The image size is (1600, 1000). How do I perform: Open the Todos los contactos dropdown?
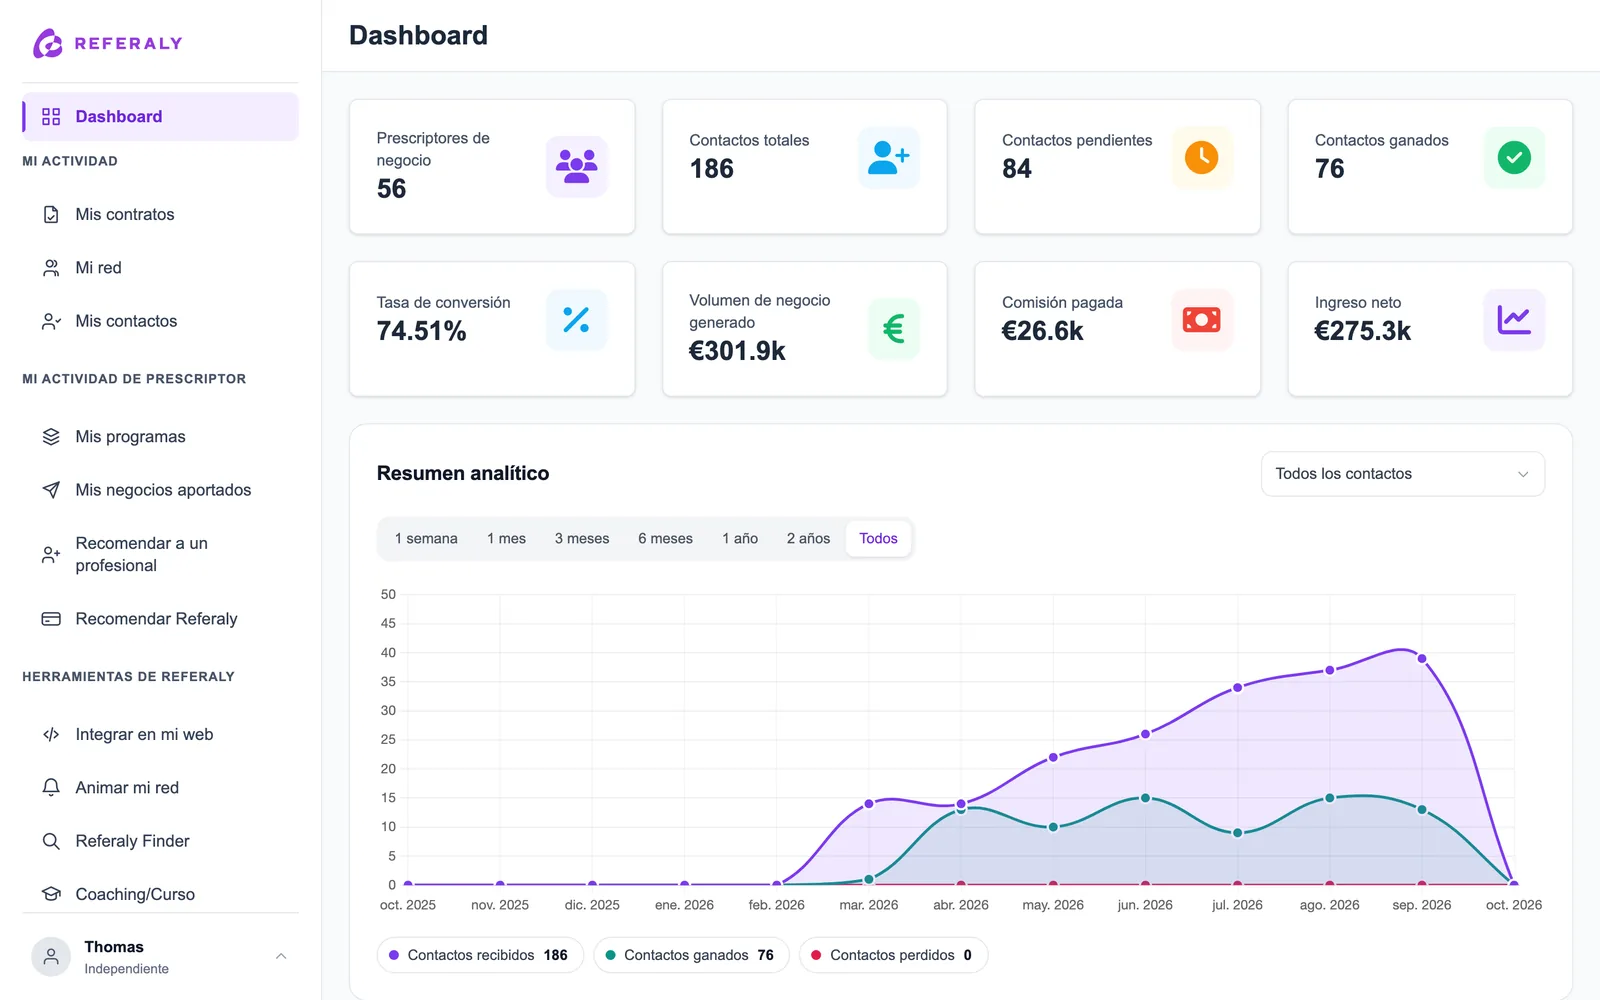tap(1403, 474)
